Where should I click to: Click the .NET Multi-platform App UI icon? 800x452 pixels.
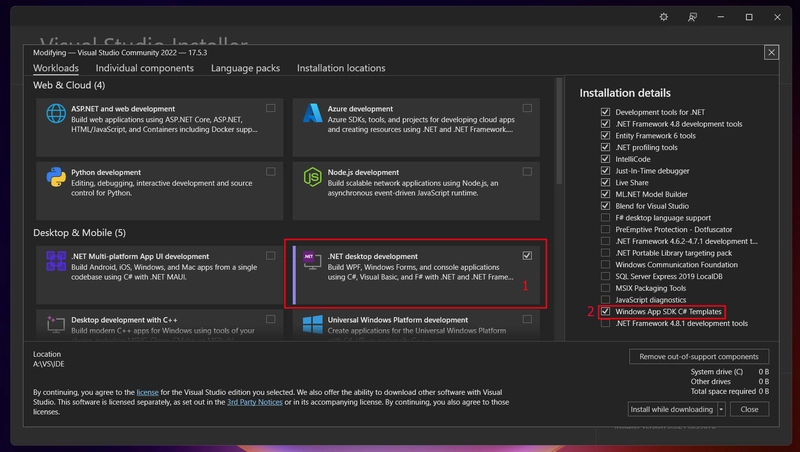[x=56, y=261]
